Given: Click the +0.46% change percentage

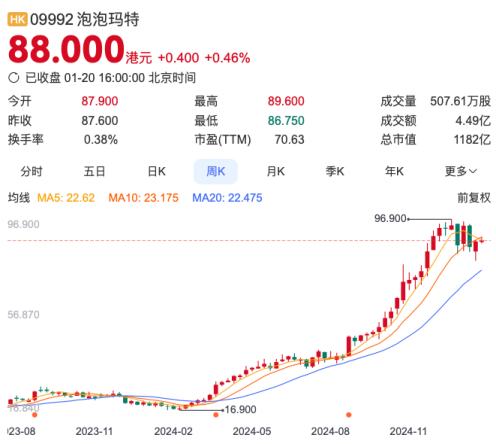Looking at the screenshot, I should 227,58.
